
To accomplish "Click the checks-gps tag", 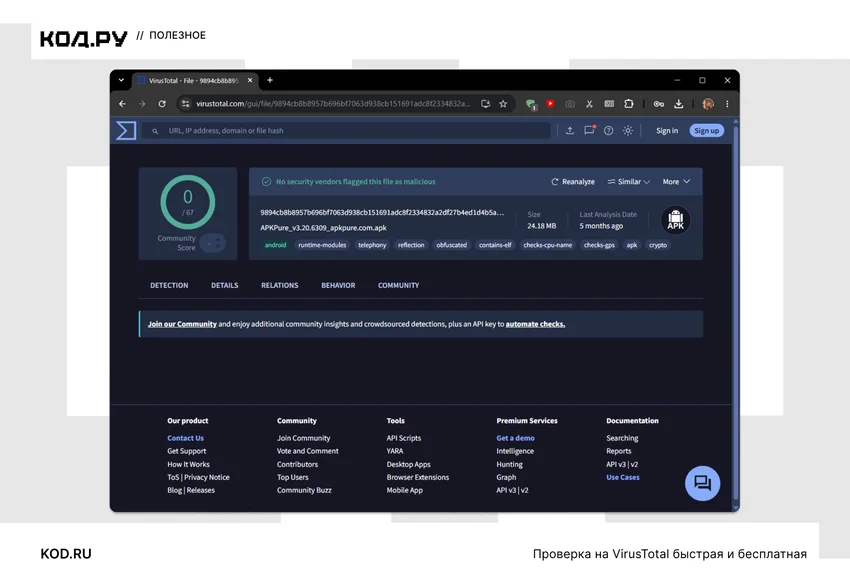I will [599, 245].
